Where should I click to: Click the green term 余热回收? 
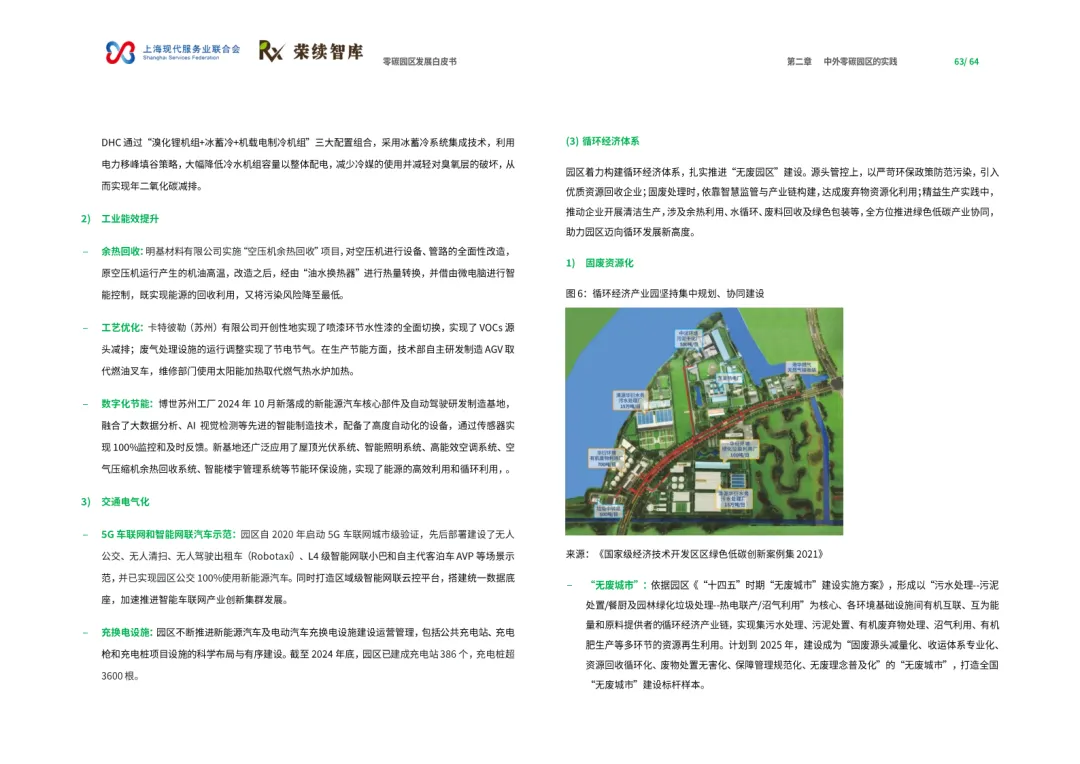click(x=122, y=251)
